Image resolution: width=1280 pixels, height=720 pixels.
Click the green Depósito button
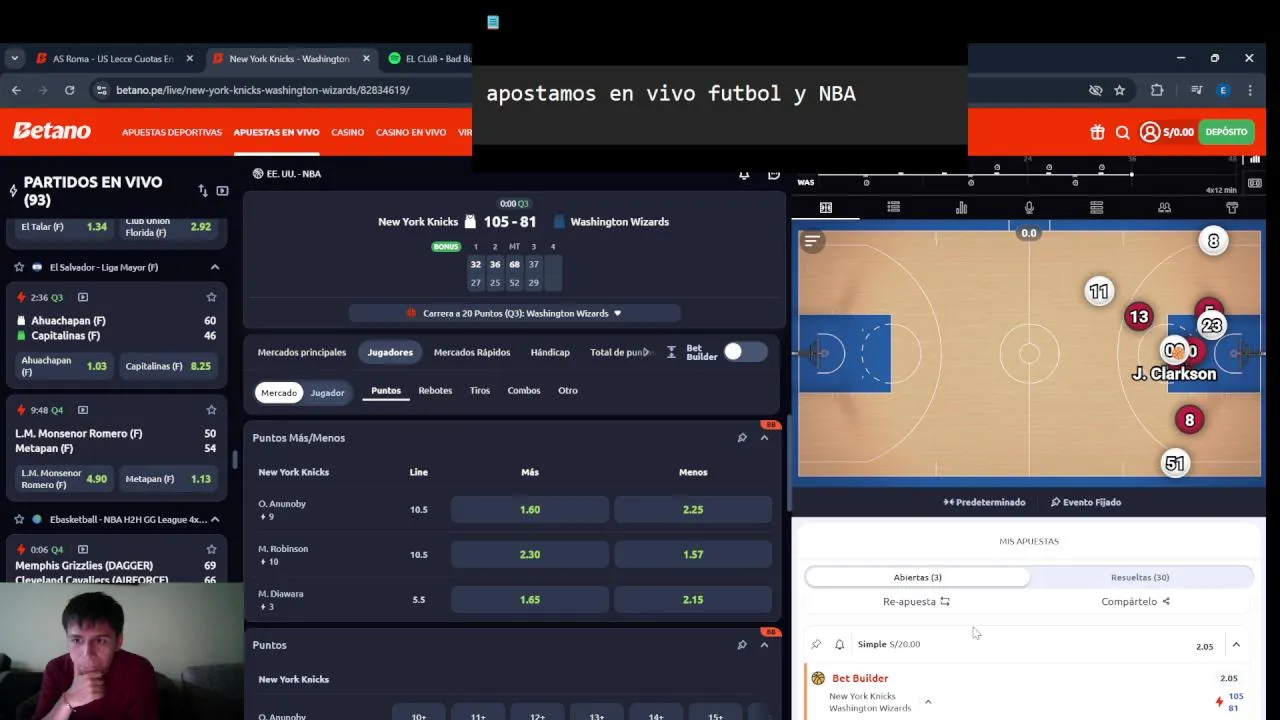click(x=1226, y=132)
